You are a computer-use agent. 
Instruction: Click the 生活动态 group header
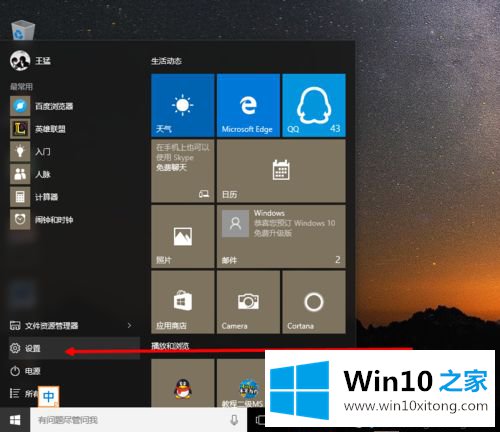click(x=166, y=61)
